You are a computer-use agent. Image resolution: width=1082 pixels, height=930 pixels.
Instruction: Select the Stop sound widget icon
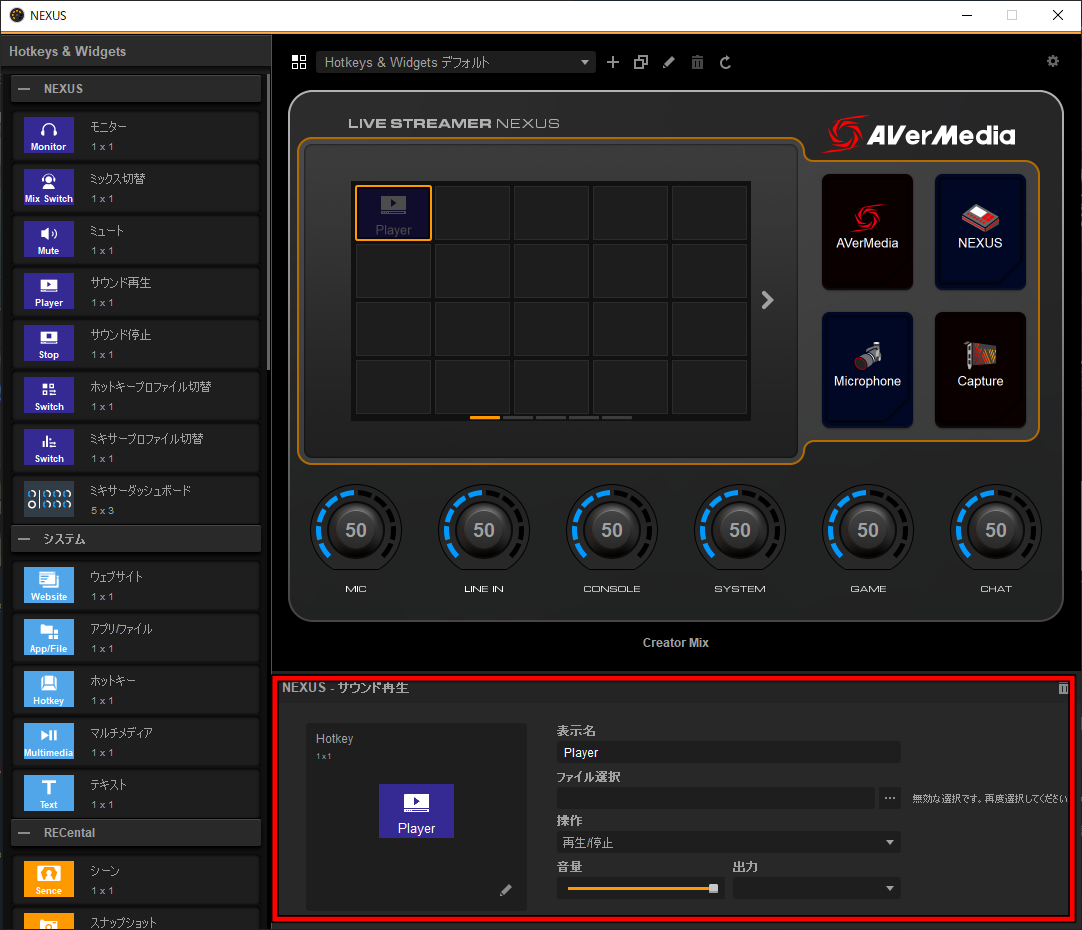[x=48, y=343]
